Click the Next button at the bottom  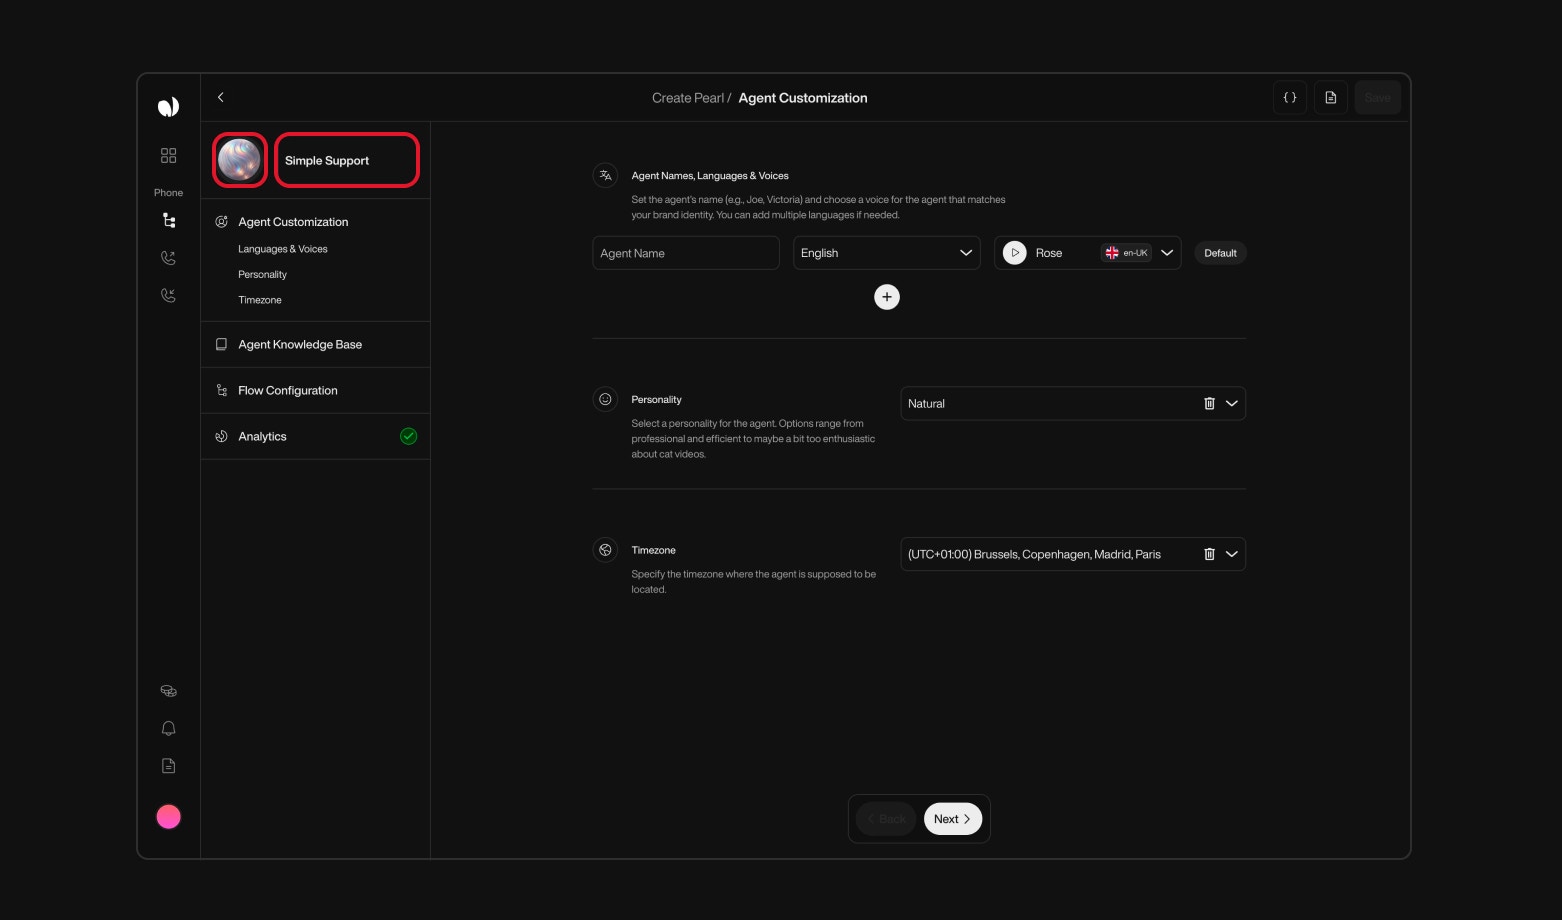click(951, 818)
